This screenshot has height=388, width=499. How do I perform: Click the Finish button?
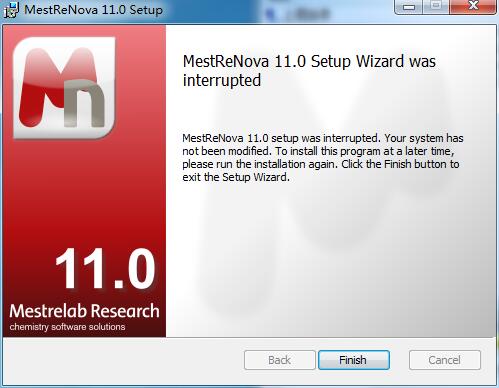tap(354, 360)
